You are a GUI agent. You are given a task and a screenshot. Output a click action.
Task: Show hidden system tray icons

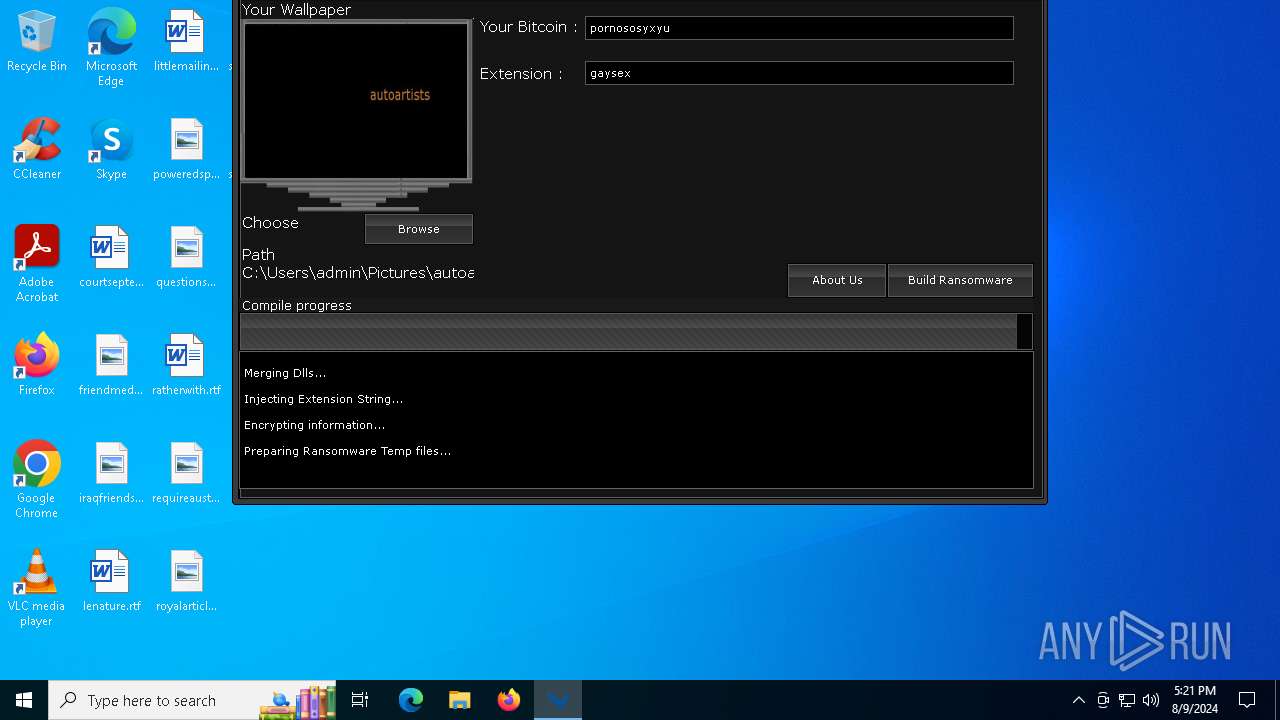(1078, 700)
